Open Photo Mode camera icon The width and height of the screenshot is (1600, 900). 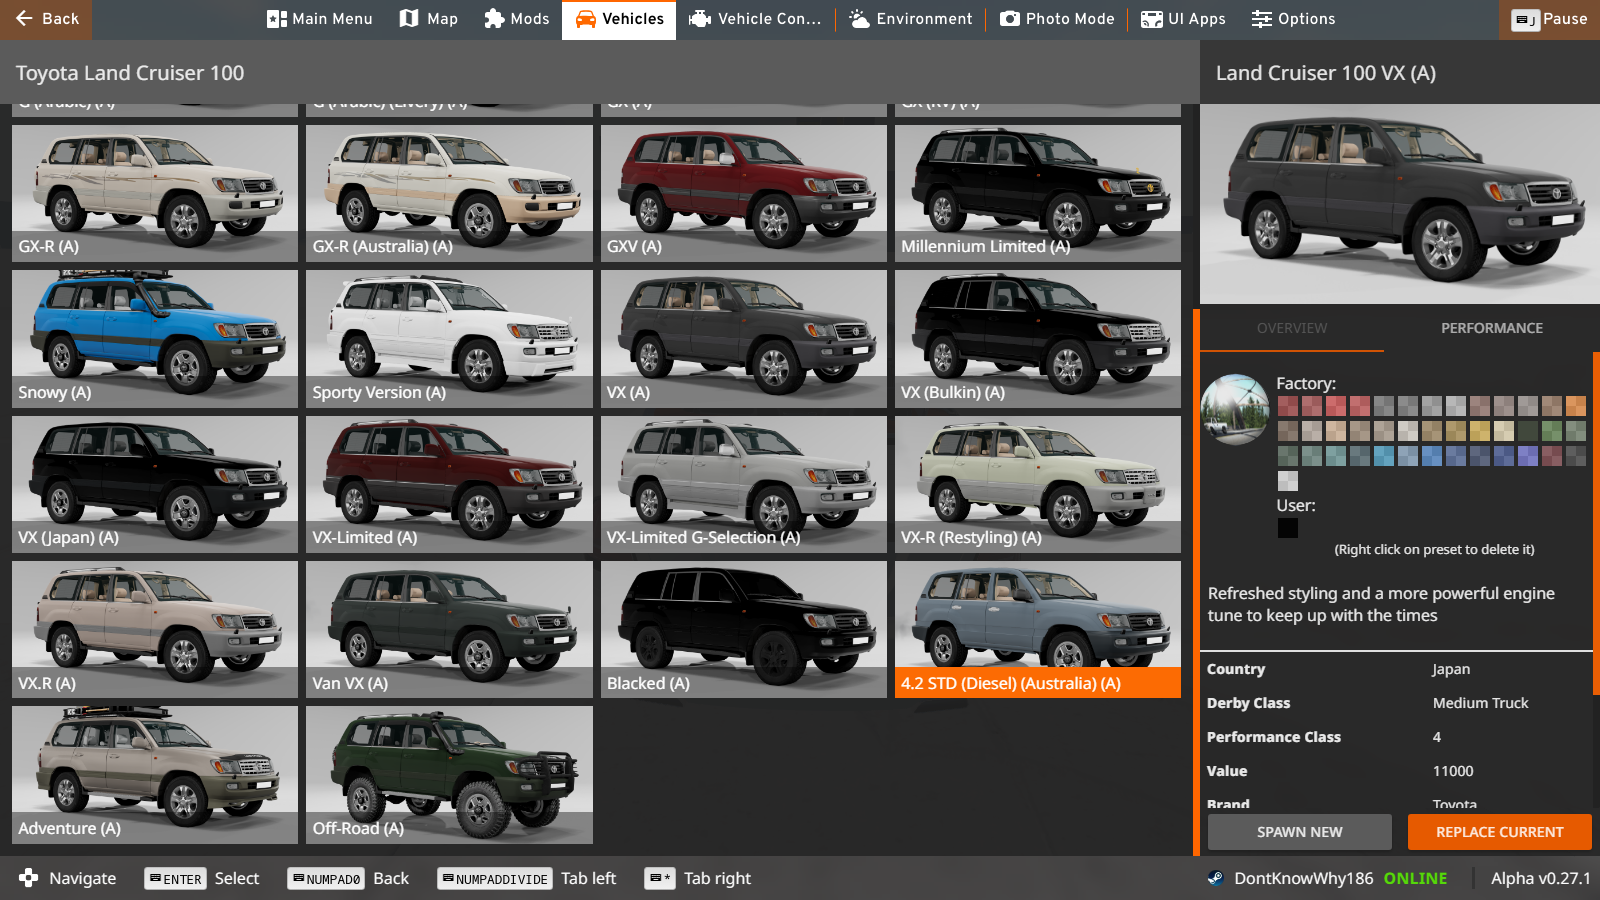coord(1010,19)
